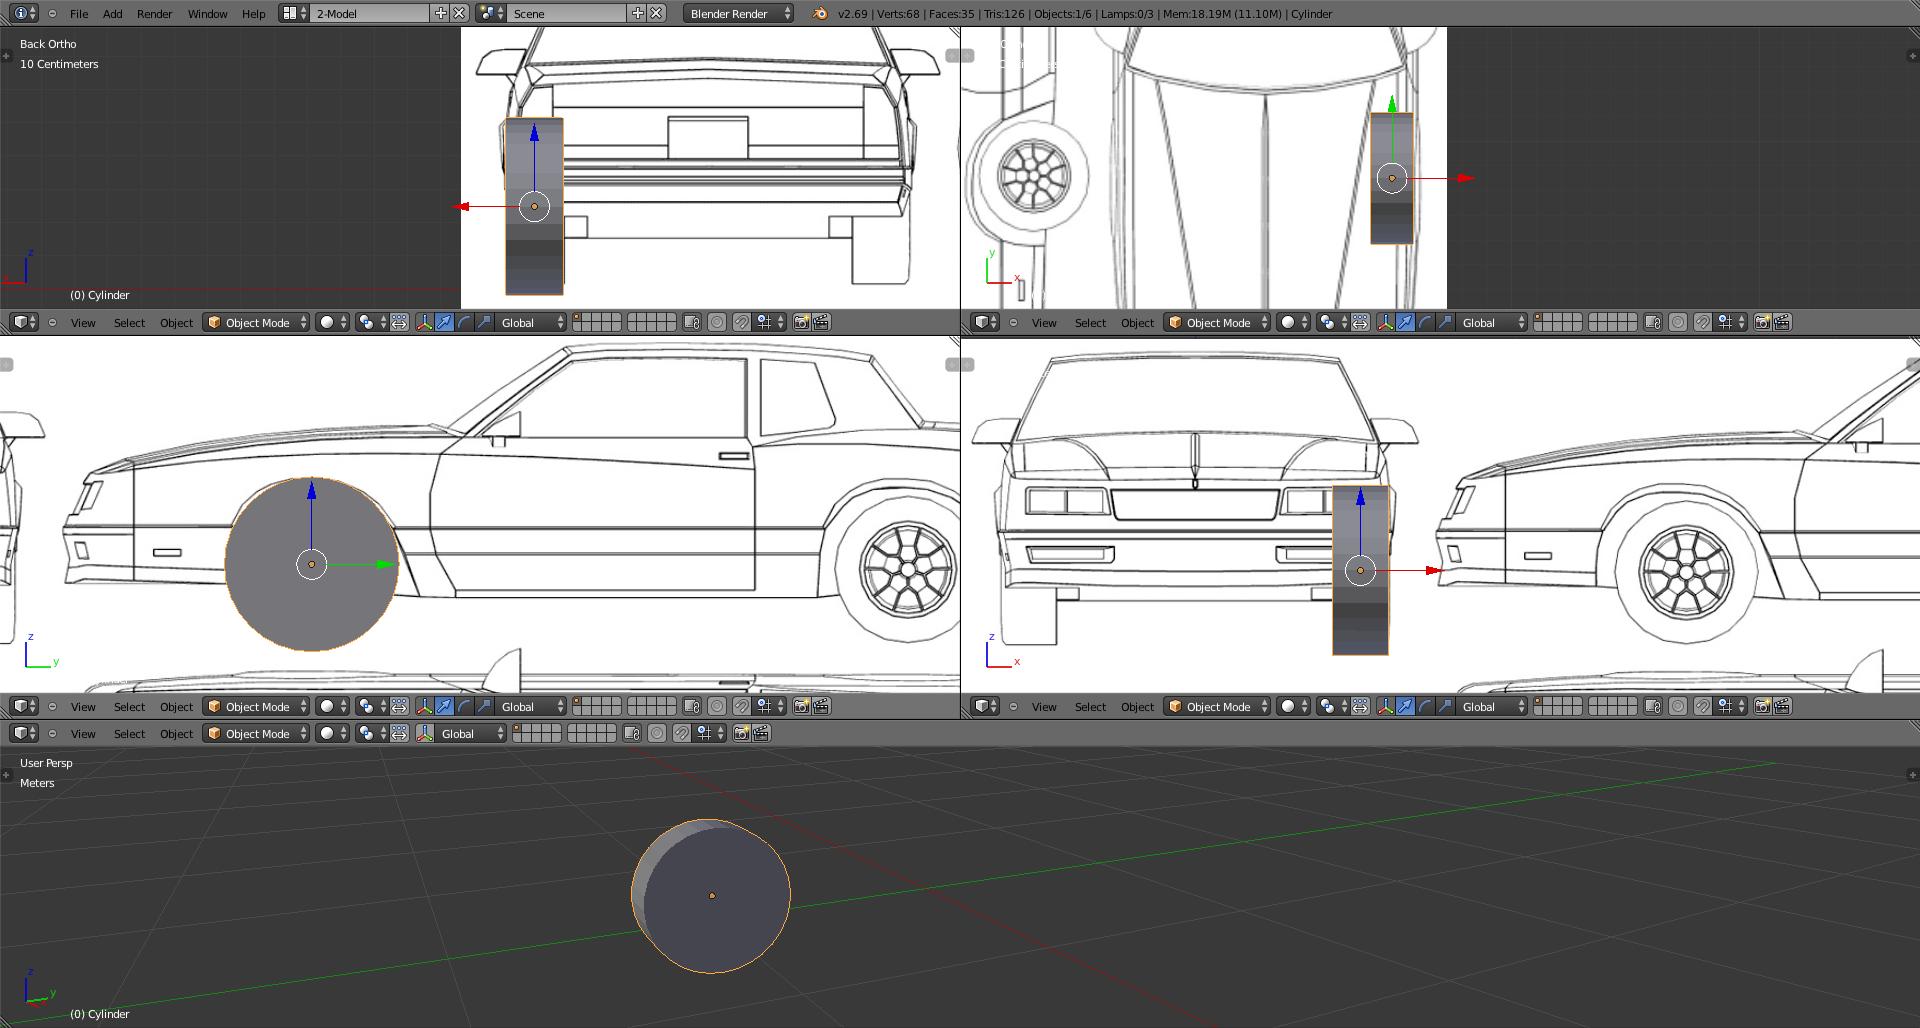Open the Object Mode dropdown in the Back Ortho view
The height and width of the screenshot is (1028, 1920).
point(256,323)
